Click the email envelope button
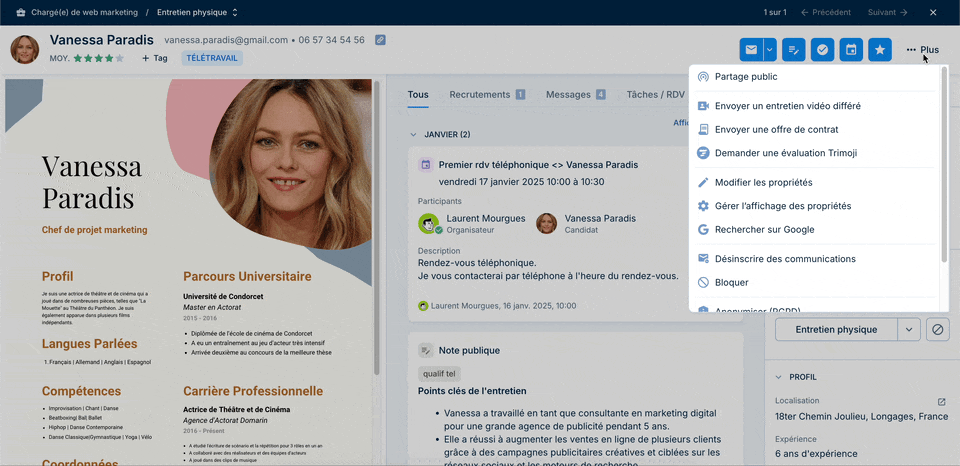 click(751, 50)
